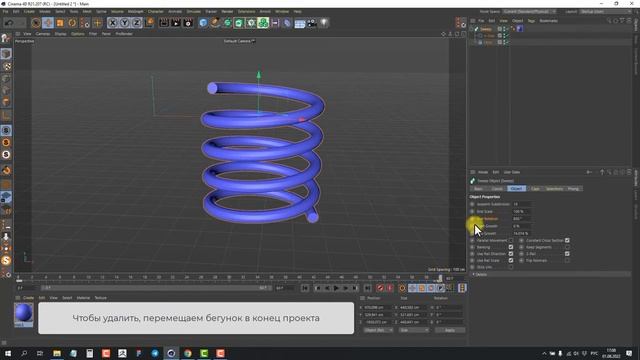Click the coordinate system icon
Image resolution: width=640 pixels, height=360 pixels.
[149, 23]
